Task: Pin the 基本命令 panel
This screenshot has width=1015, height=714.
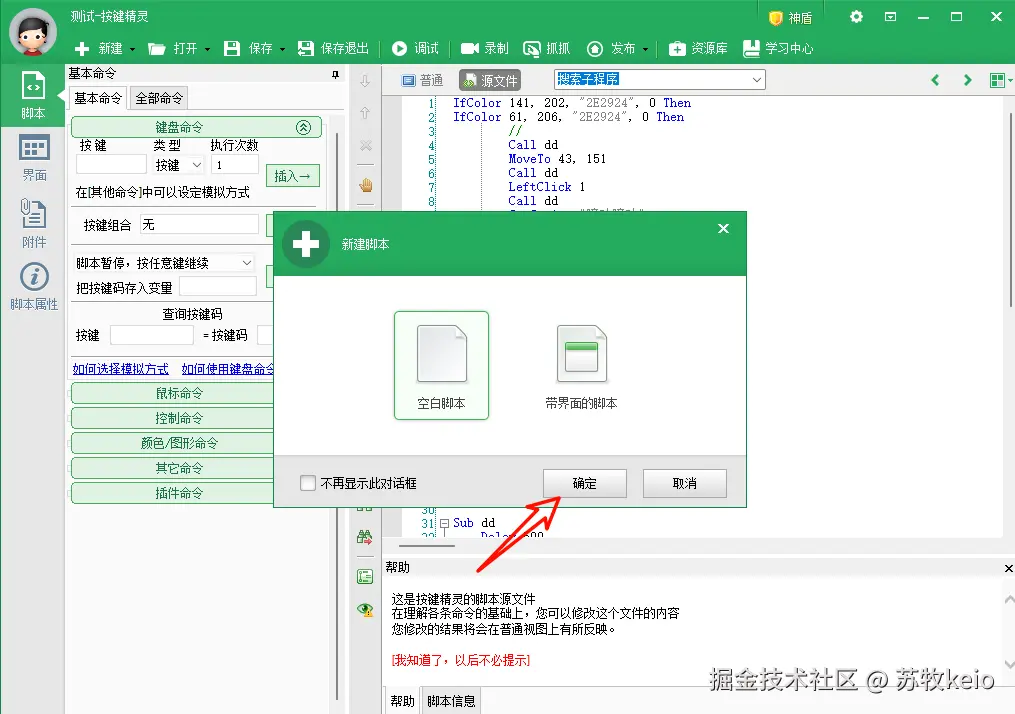Action: [x=335, y=74]
